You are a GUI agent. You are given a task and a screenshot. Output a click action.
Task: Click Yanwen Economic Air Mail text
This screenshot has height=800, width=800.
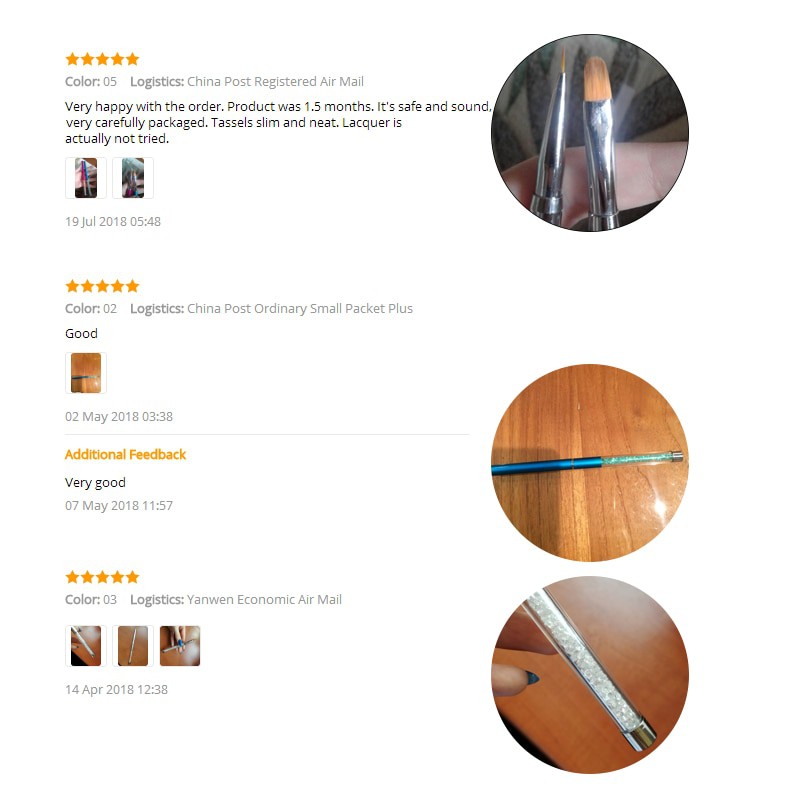pos(264,599)
